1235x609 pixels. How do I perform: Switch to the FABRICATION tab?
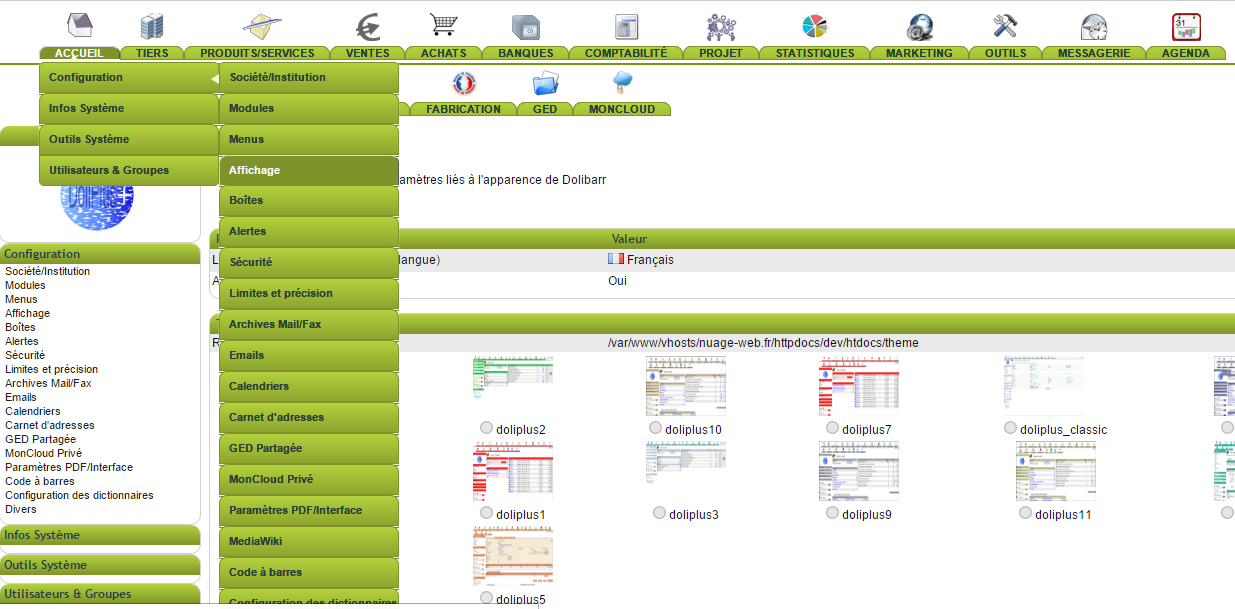coord(463,109)
